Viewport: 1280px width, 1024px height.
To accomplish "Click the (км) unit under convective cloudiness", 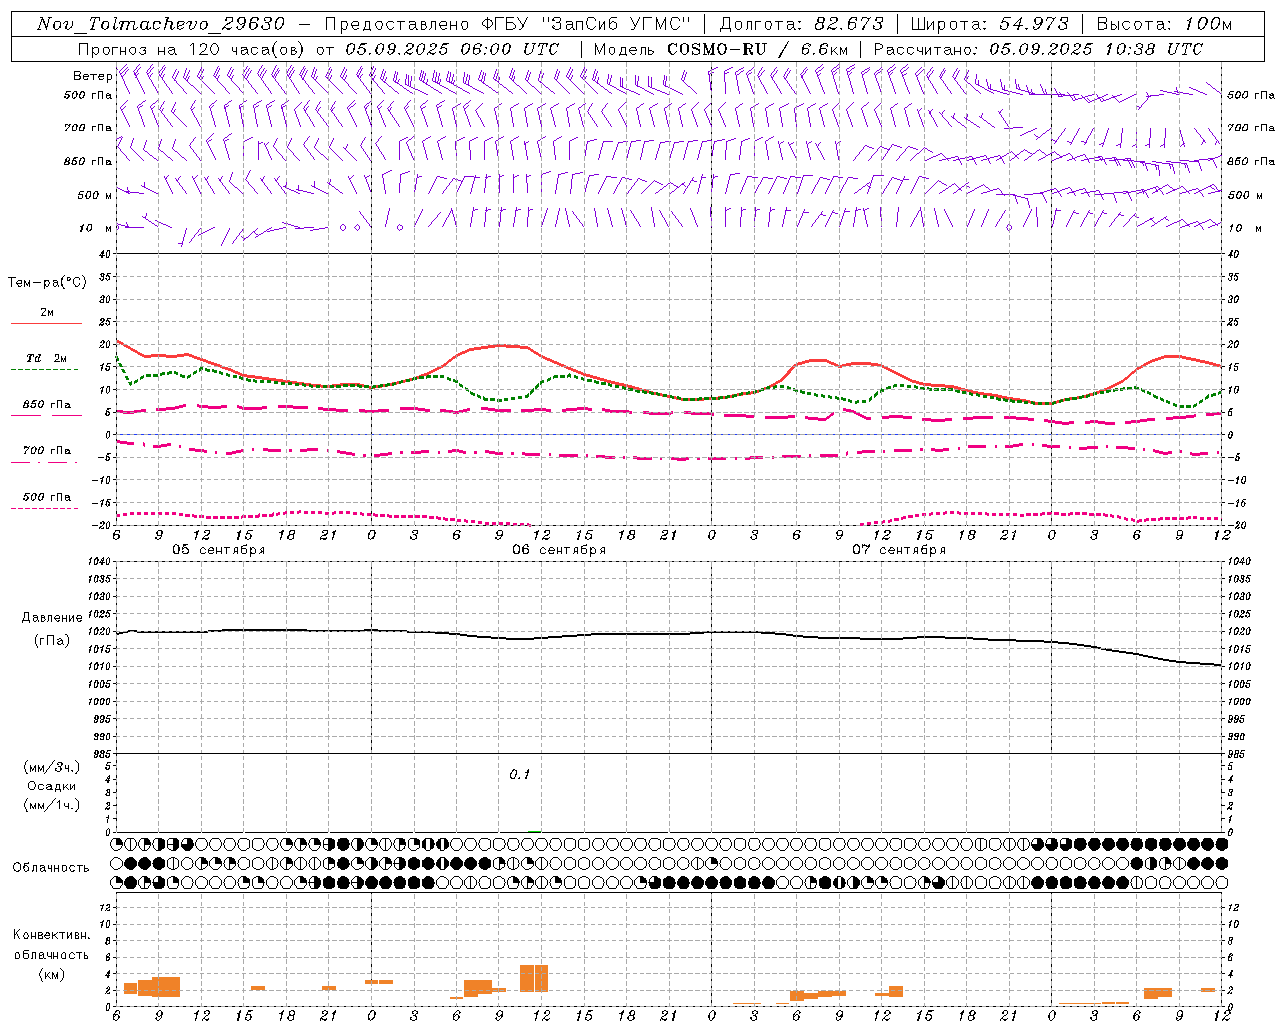I will coord(51,974).
